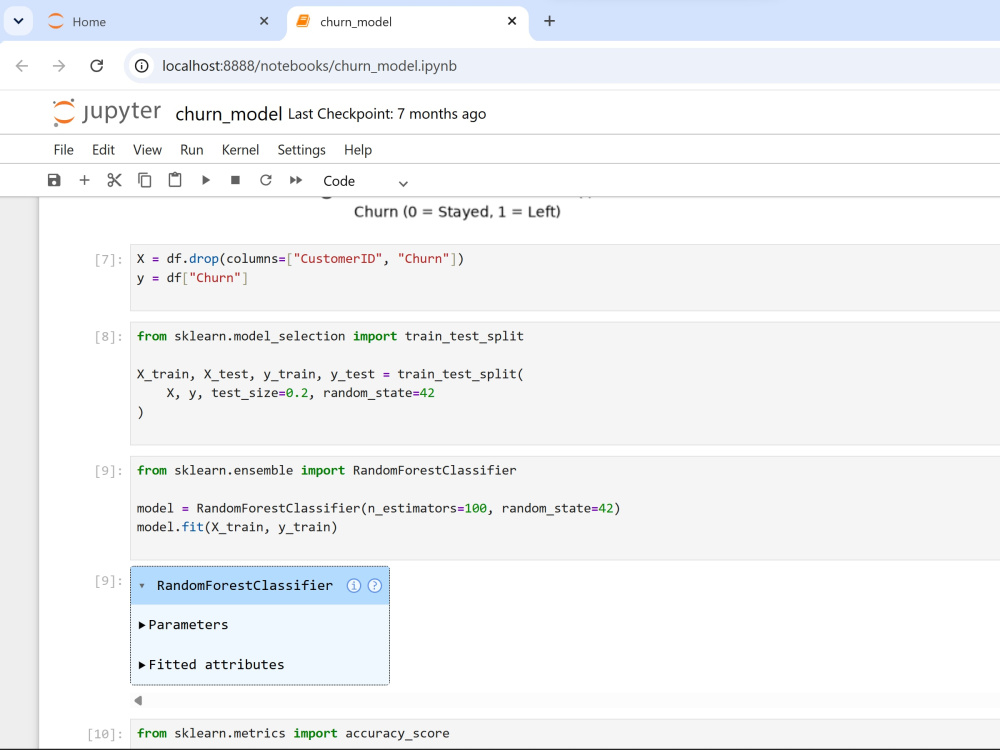The width and height of the screenshot is (1000, 750).
Task: View site information icon in address bar
Action: click(x=142, y=66)
